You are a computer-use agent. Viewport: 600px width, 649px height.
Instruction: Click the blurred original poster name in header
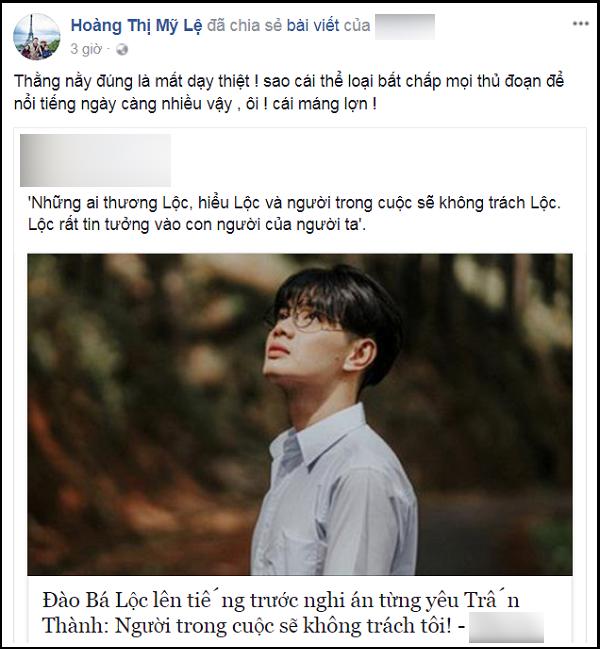point(405,26)
